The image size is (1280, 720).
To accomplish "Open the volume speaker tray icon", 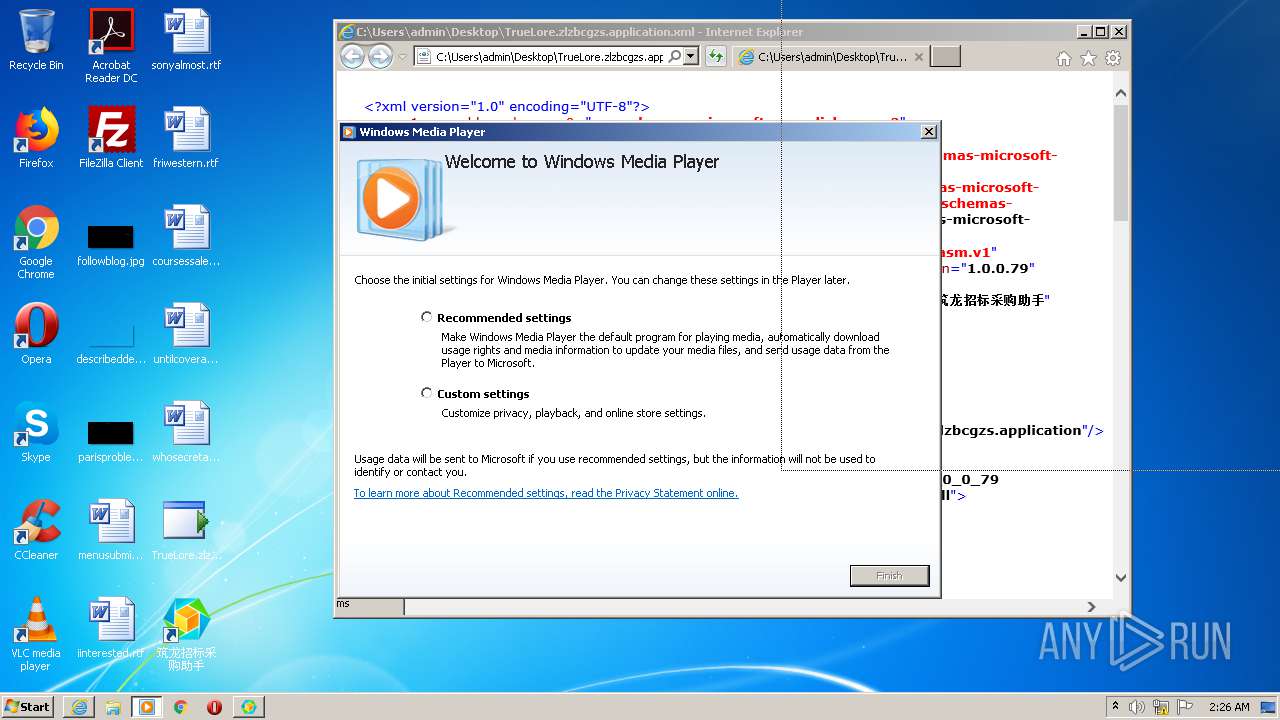I will (1137, 707).
